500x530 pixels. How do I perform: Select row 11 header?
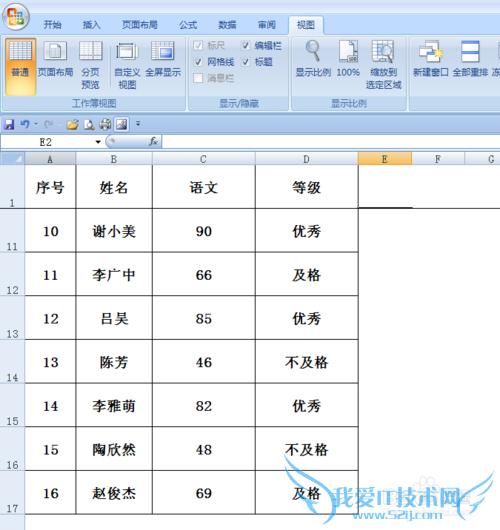pos(12,230)
